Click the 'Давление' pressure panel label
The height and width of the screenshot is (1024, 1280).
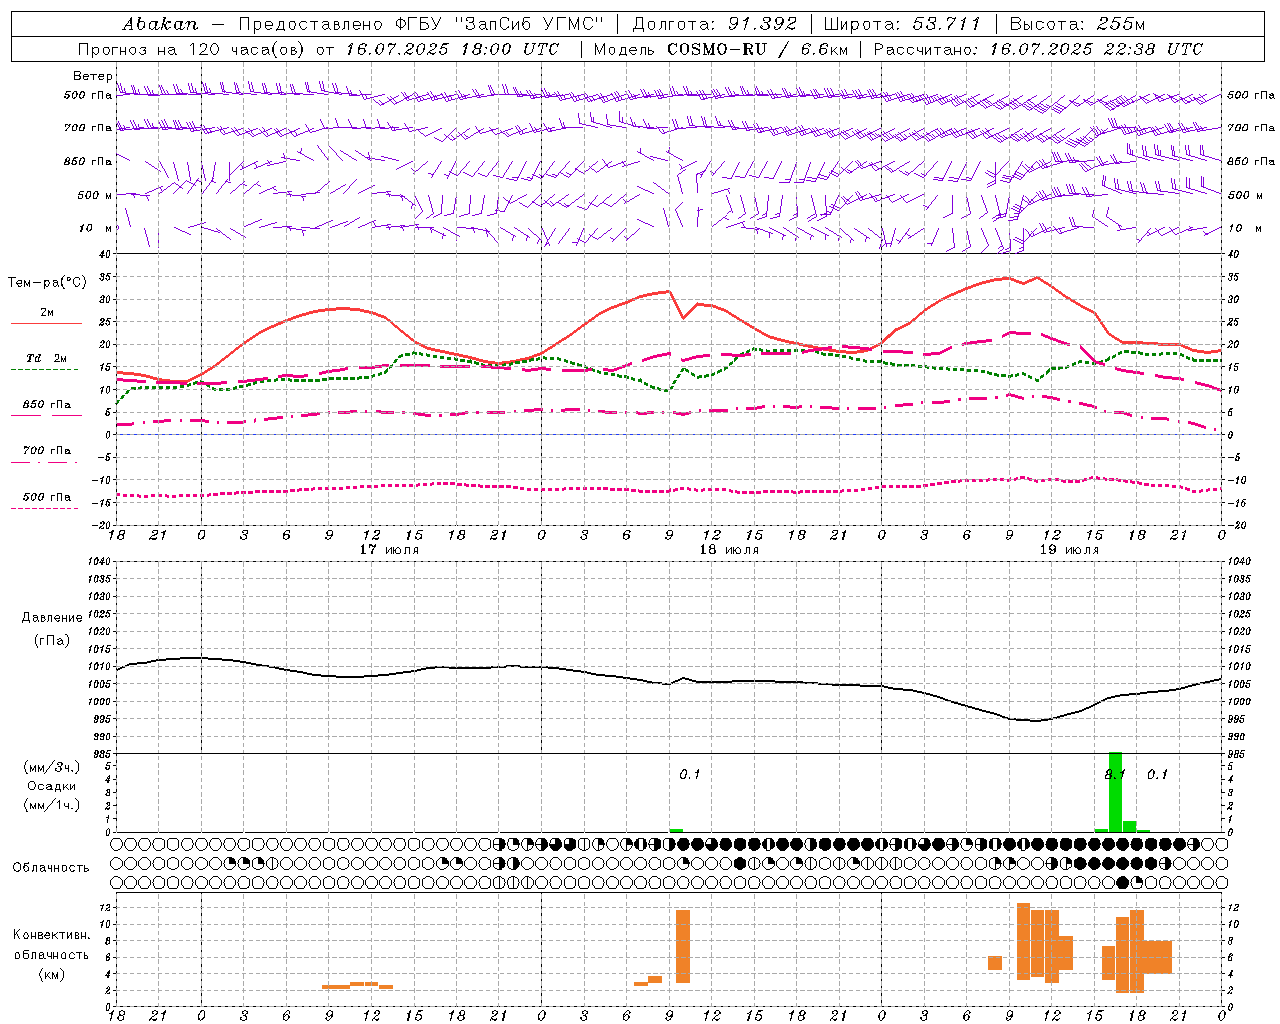pos(52,618)
